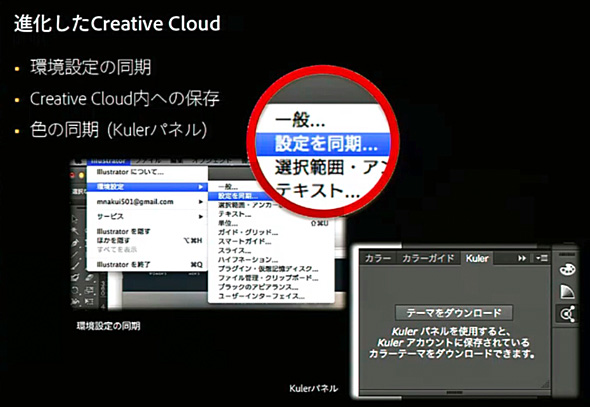Select the Pen tool in Illustrator toolbar
Screen dimensions: 590x407
(x=76, y=243)
